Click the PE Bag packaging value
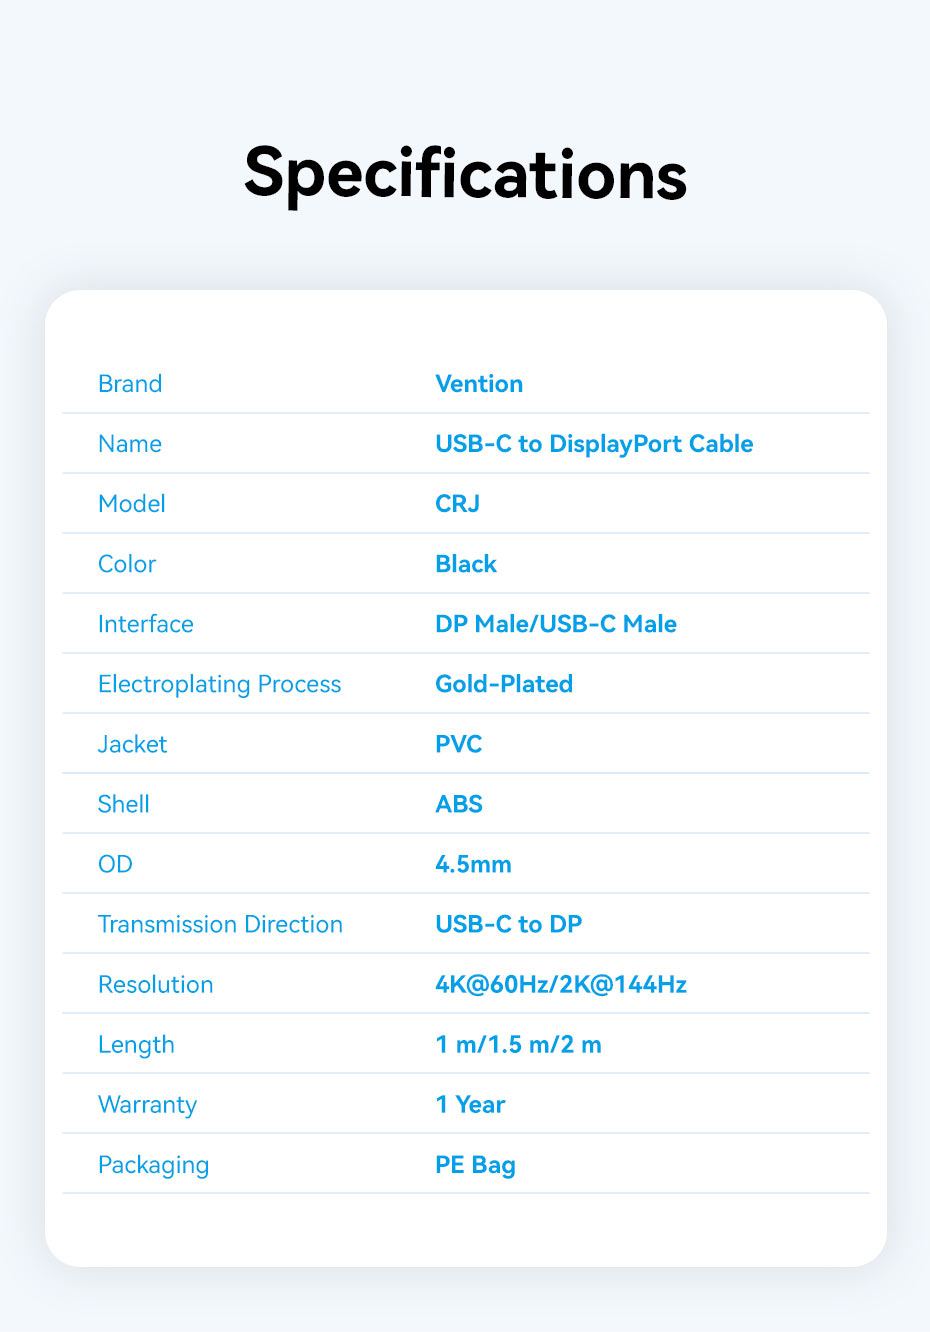Screen dimensions: 930x1332 click(475, 1165)
